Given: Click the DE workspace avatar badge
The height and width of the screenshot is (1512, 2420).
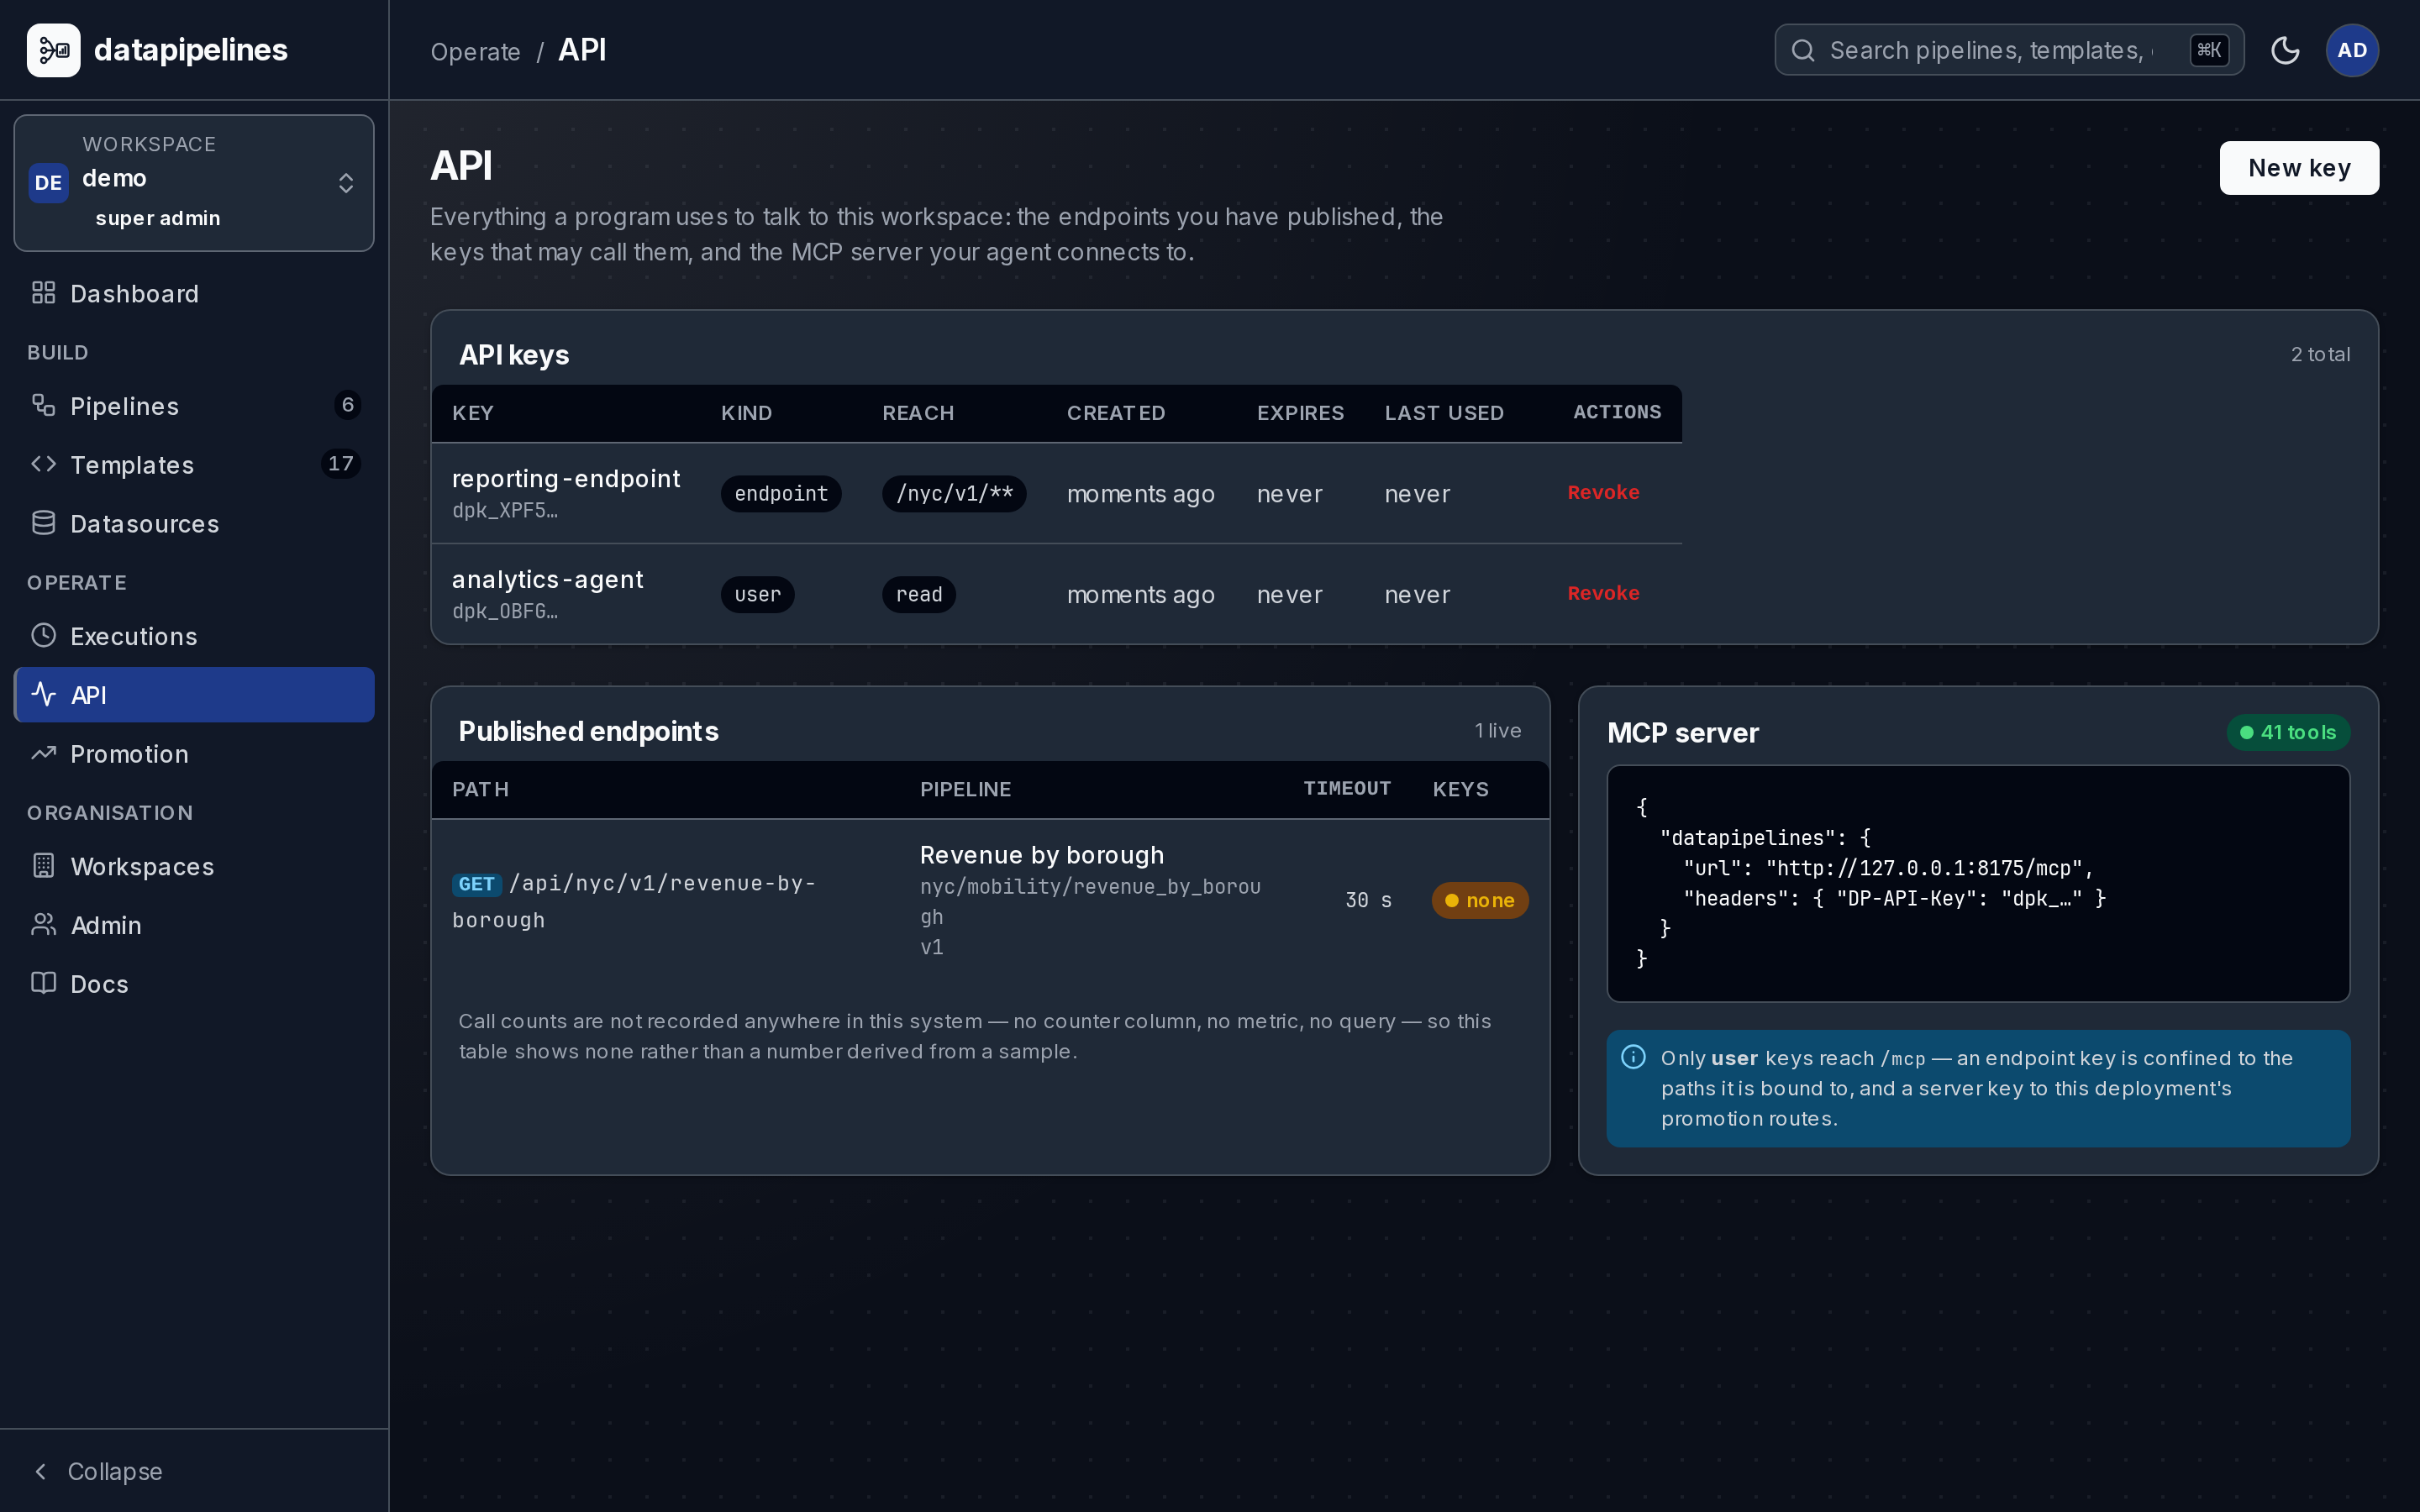Looking at the screenshot, I should (48, 183).
